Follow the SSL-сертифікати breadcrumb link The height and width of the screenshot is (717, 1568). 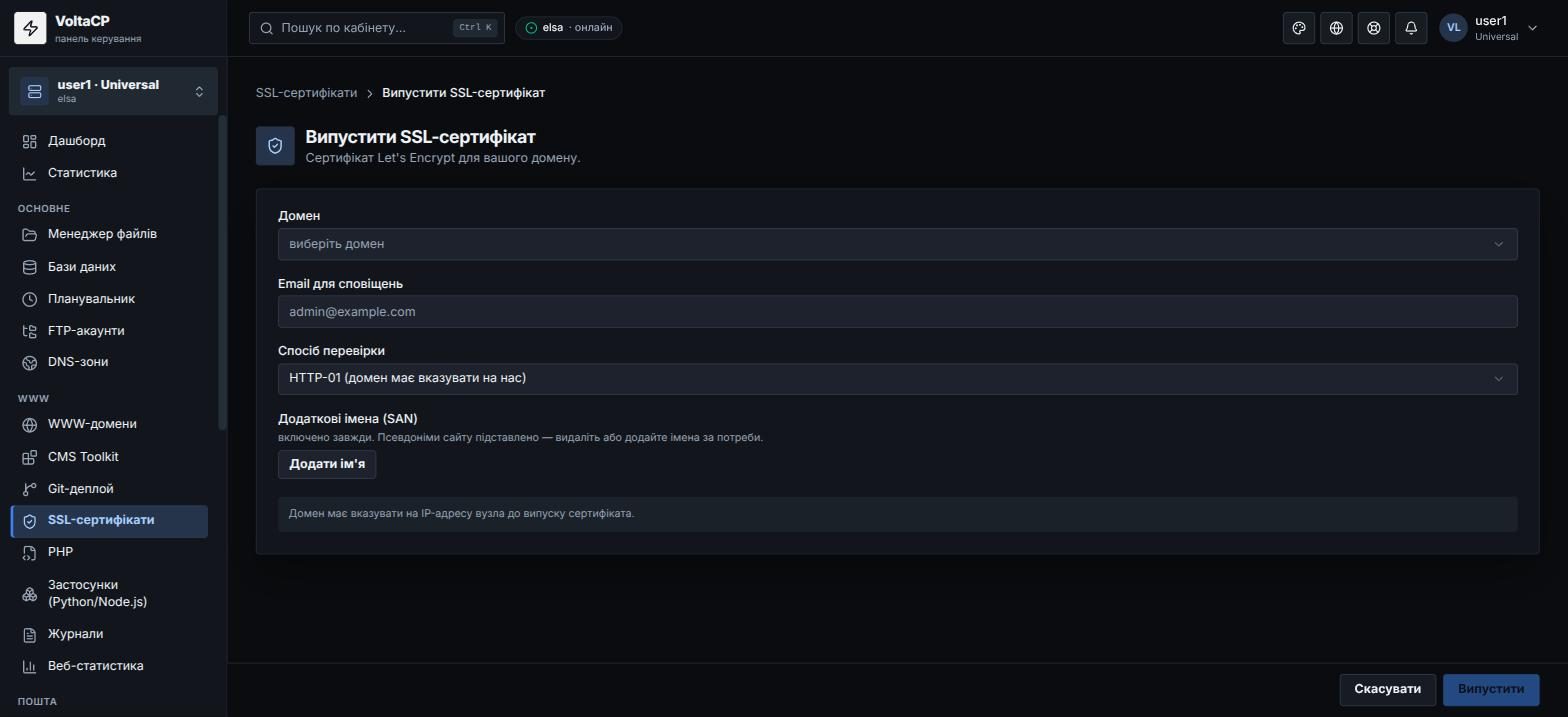tap(306, 93)
